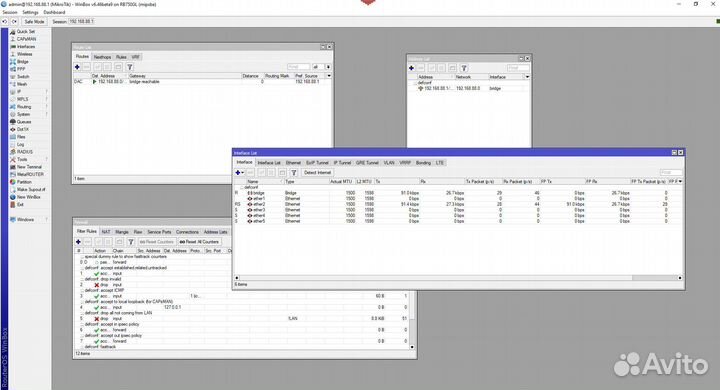
Task: Click the comment icon in Interface List toolbar
Action: tap(282, 173)
